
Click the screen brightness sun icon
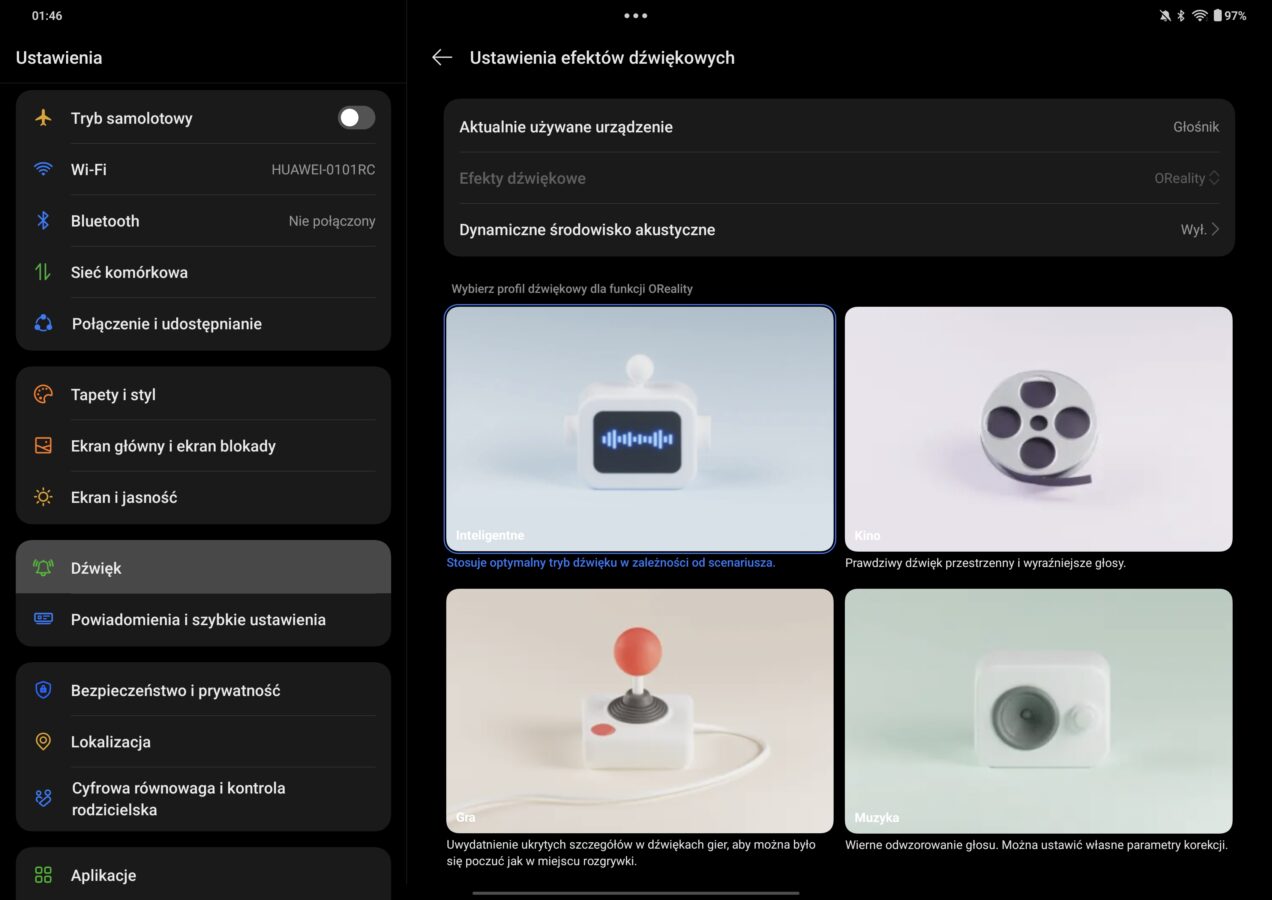43,497
